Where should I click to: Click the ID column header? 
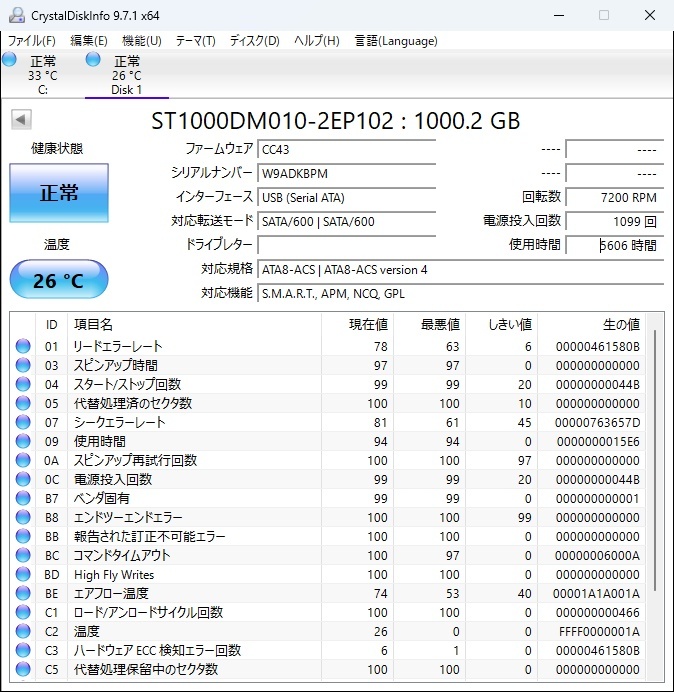[52, 325]
